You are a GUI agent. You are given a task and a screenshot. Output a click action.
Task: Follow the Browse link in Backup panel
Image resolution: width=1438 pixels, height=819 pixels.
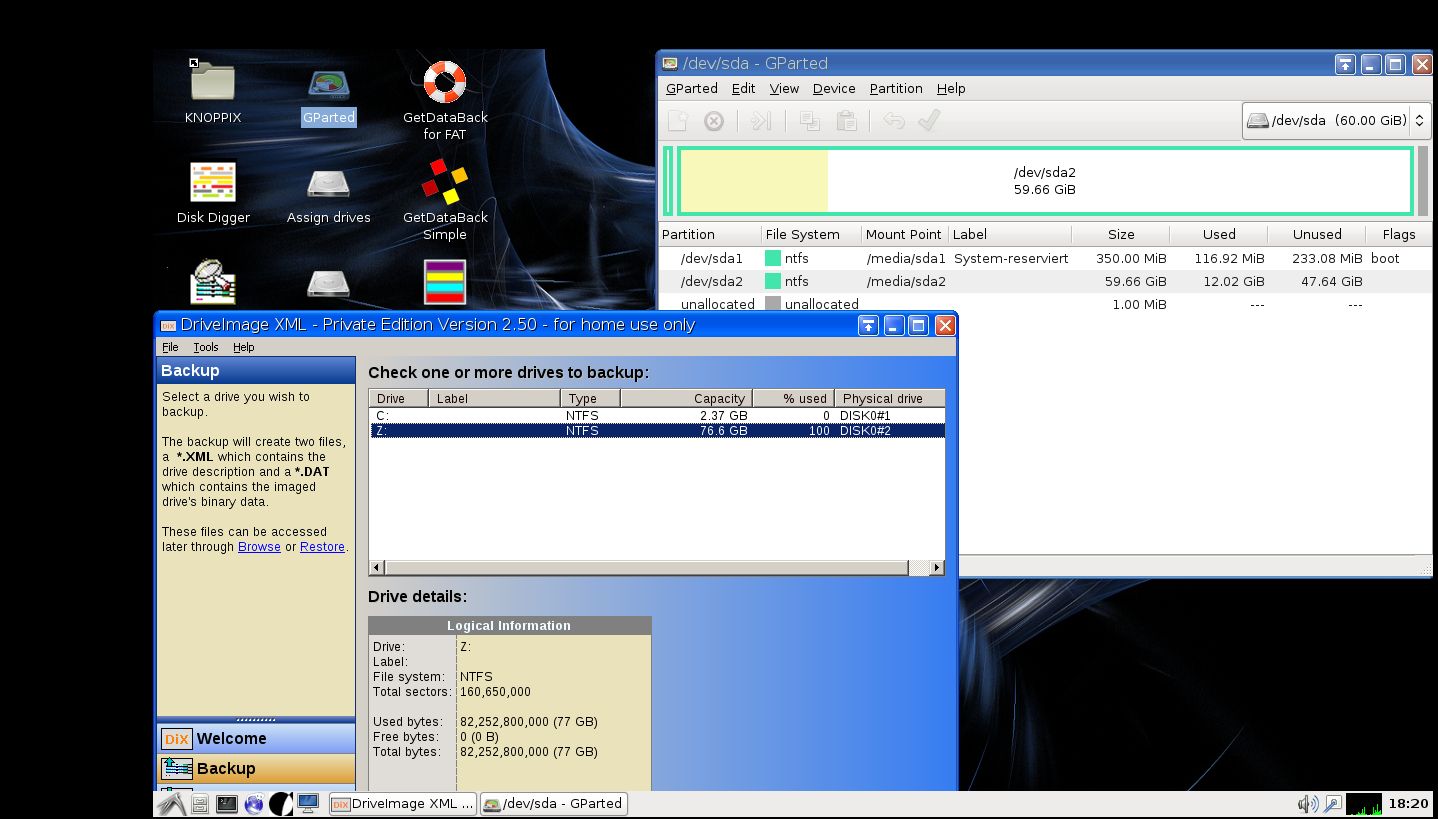pyautogui.click(x=259, y=547)
